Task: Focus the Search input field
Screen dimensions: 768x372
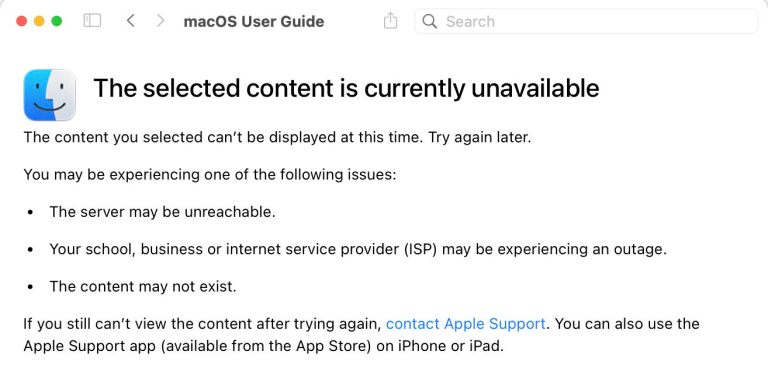Action: click(x=586, y=21)
